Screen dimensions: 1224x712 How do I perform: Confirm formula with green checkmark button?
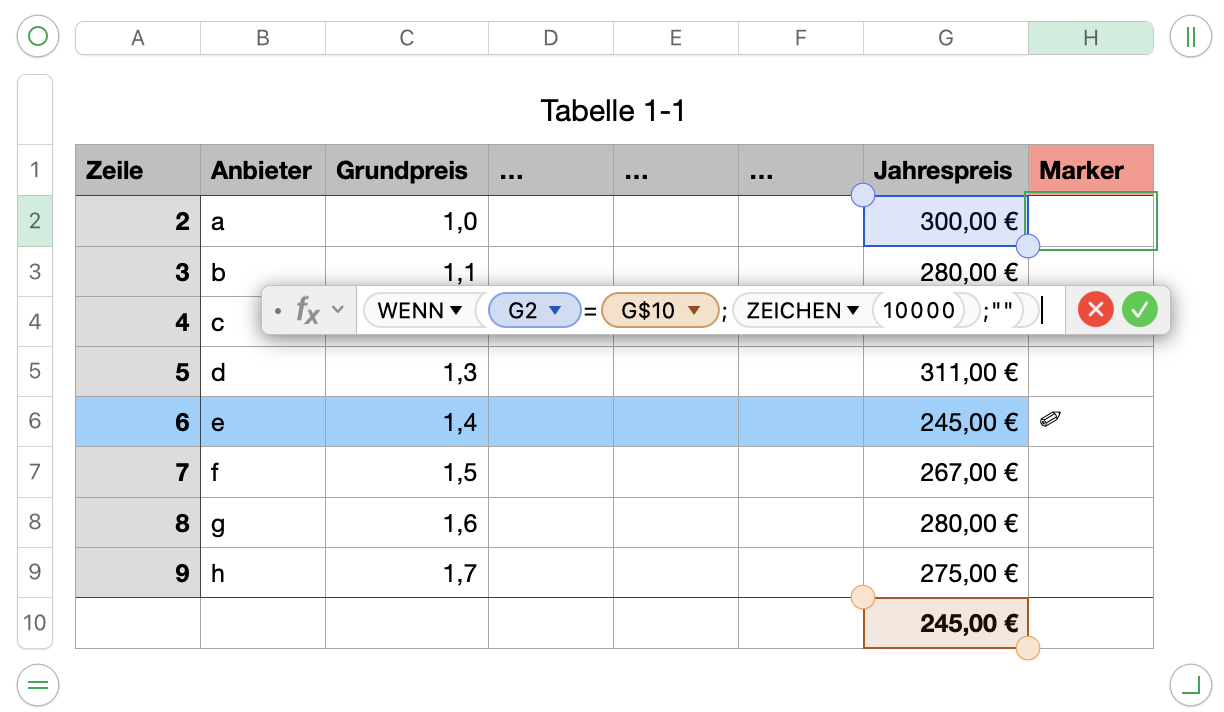pos(1139,310)
